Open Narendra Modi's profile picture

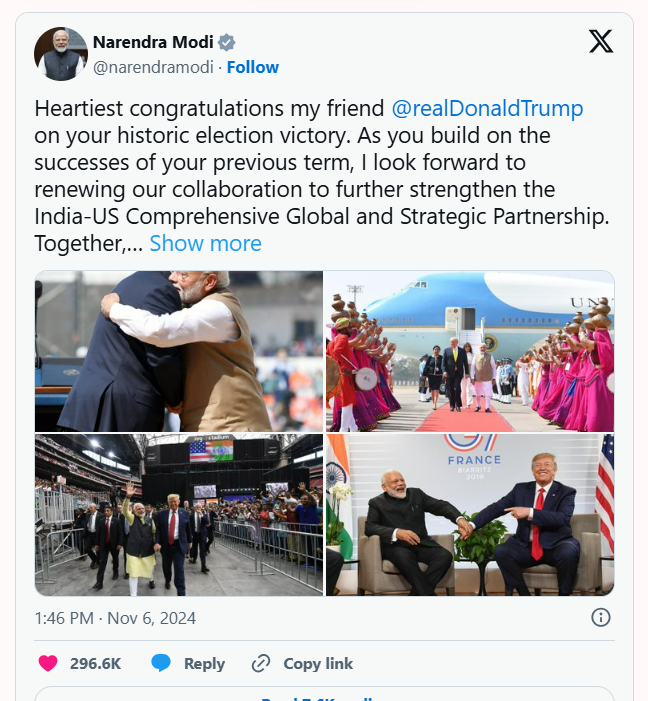click(x=61, y=54)
